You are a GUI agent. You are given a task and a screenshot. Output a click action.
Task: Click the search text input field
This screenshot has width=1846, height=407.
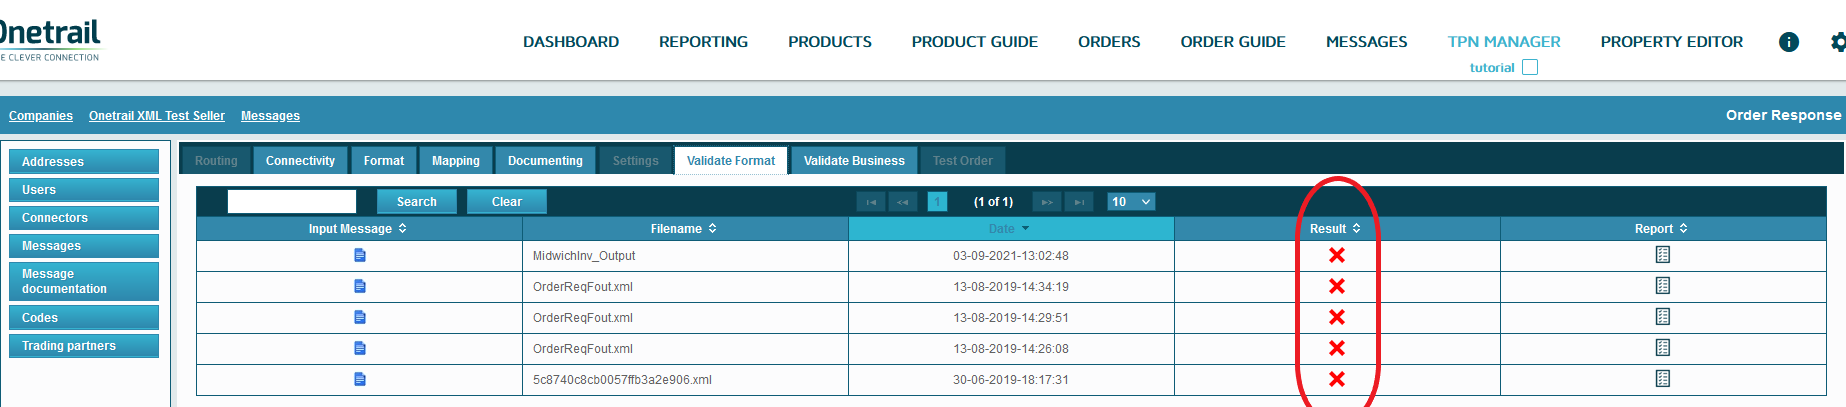[292, 202]
